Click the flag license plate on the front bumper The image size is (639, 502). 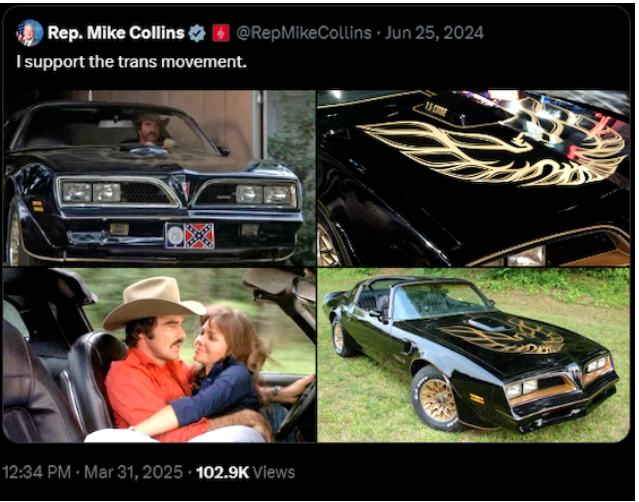[190, 236]
